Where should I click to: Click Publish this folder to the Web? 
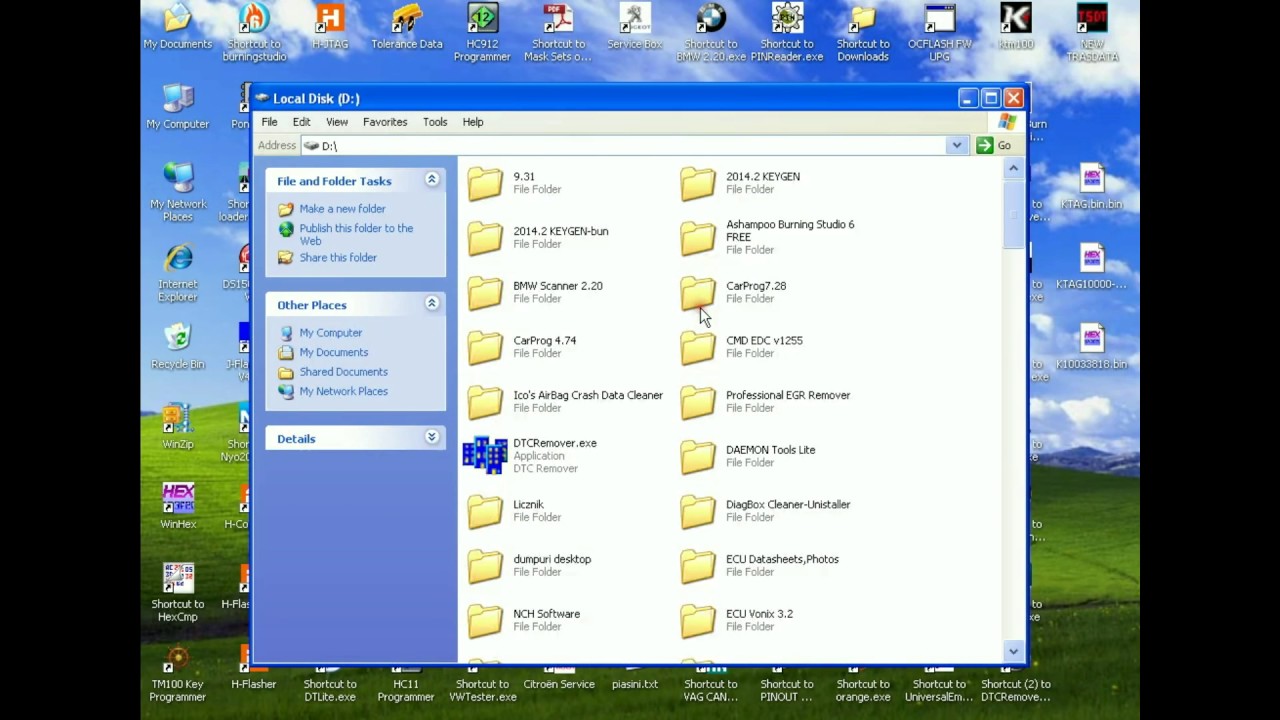356,235
